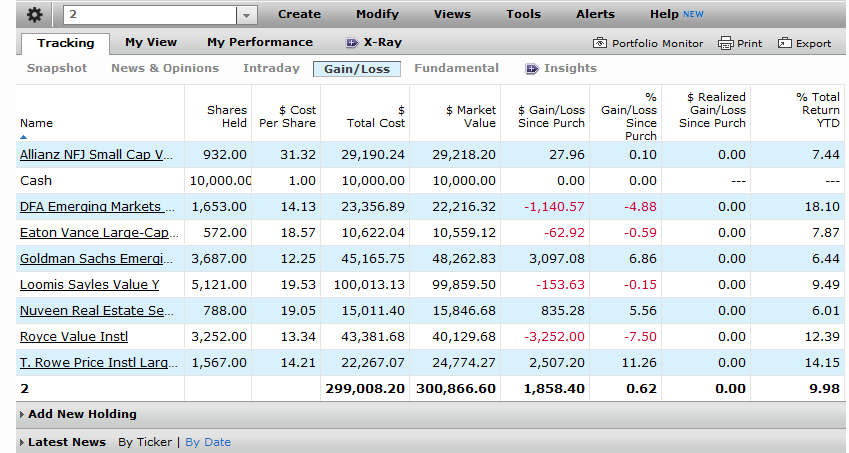The width and height of the screenshot is (849, 453).
Task: Open Loomis Sayles Value Y link
Action: 90,285
